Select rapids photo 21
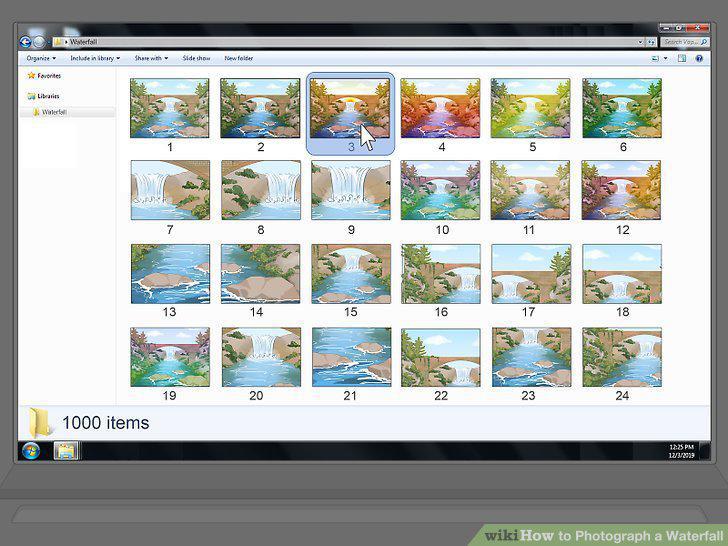 pos(352,357)
